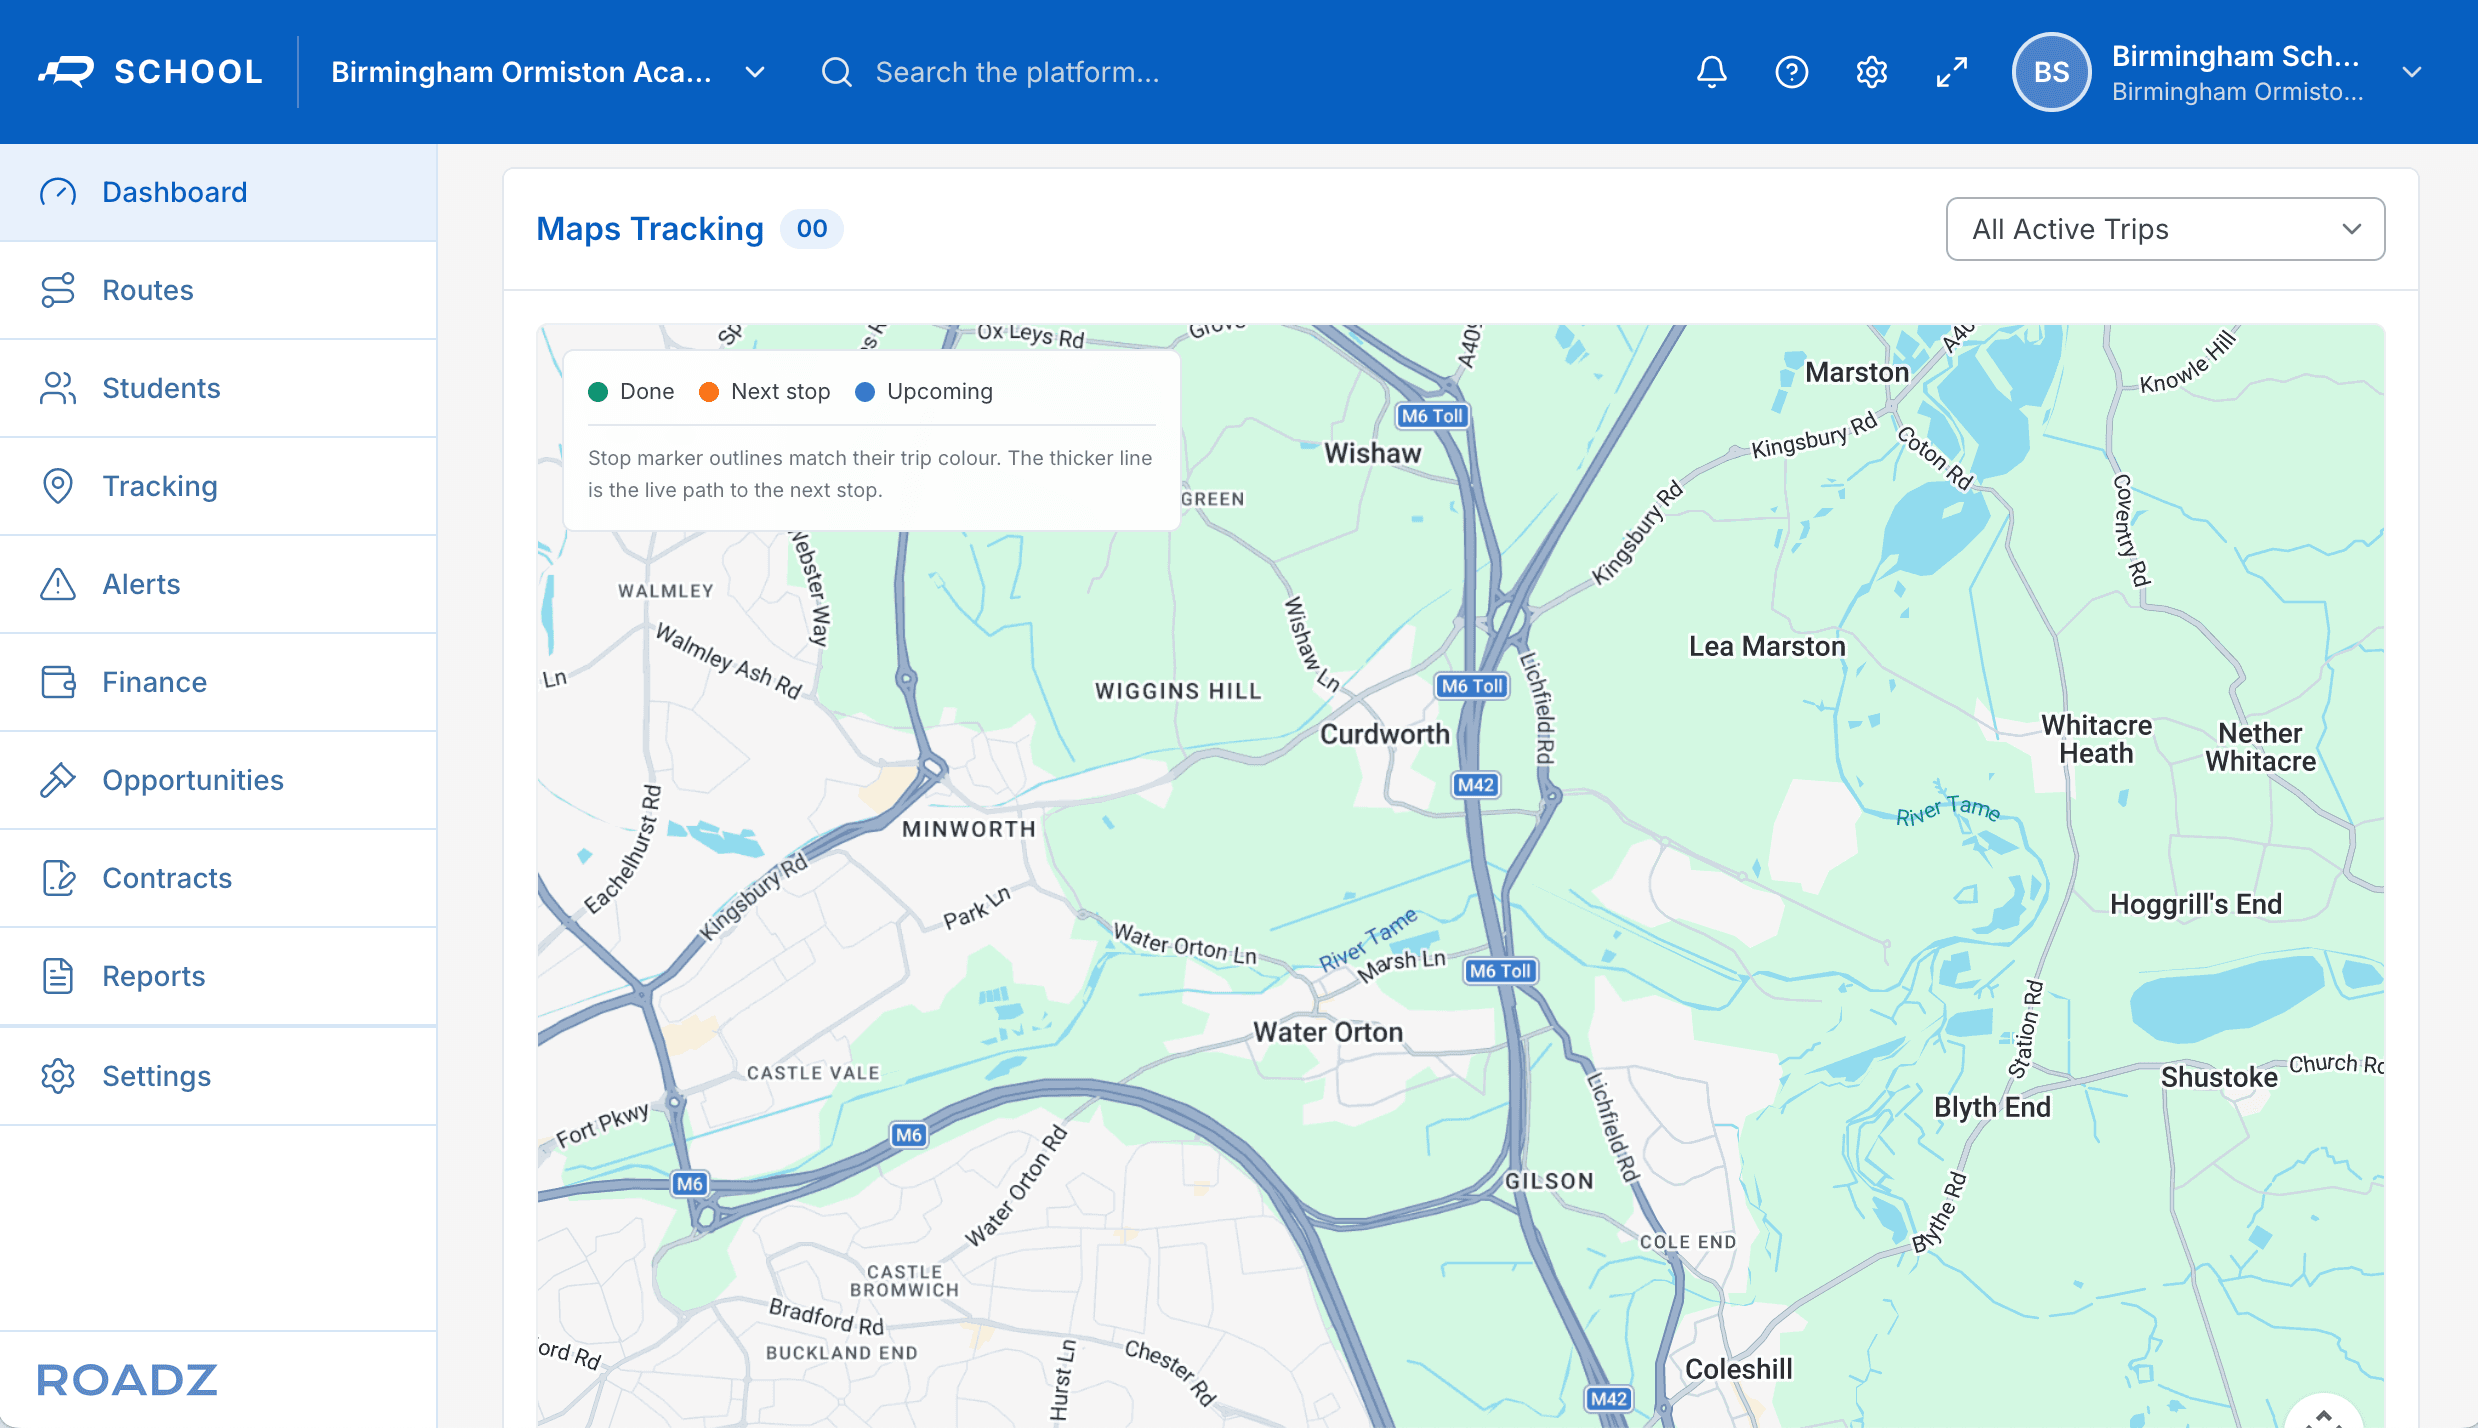Image resolution: width=2478 pixels, height=1428 pixels.
Task: Click the Contracts document-pen icon
Action: 58,878
